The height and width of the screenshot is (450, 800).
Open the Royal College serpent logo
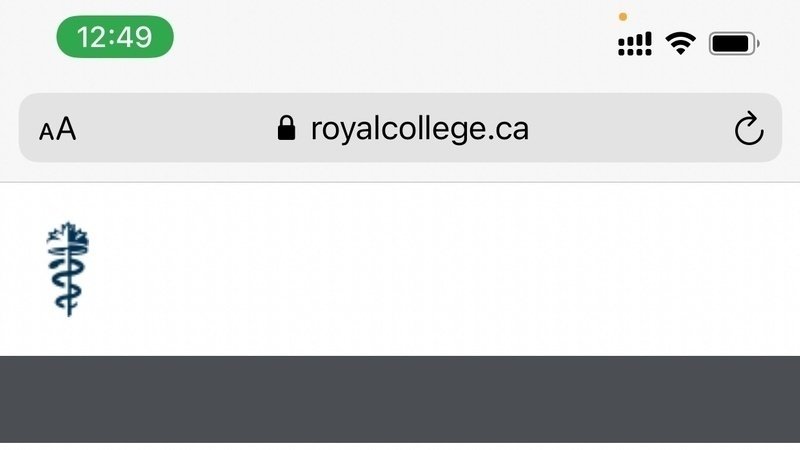tap(68, 269)
